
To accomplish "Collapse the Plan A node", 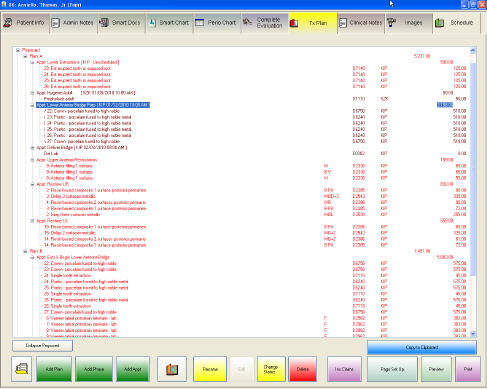I will pos(25,56).
